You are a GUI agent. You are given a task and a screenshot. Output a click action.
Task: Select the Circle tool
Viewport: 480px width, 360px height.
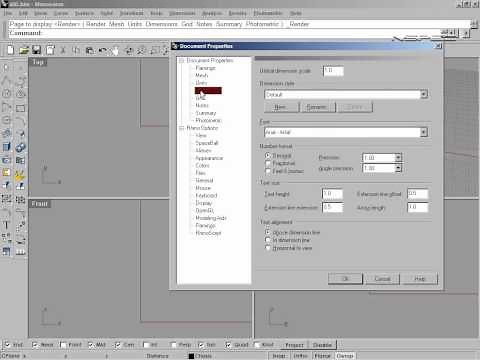coord(6,94)
